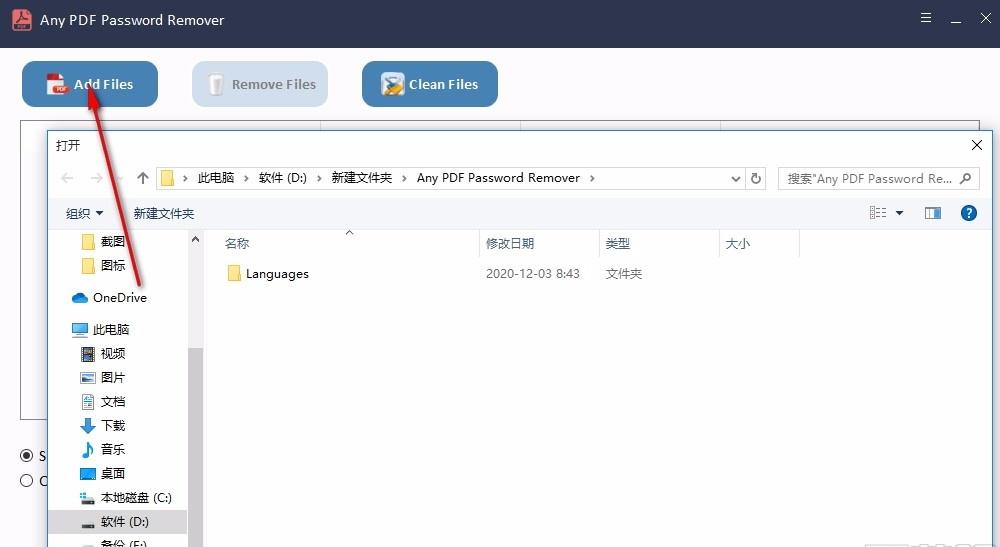
Task: Expand chevron after 软件 (D:) breadcrumb
Action: click(319, 179)
